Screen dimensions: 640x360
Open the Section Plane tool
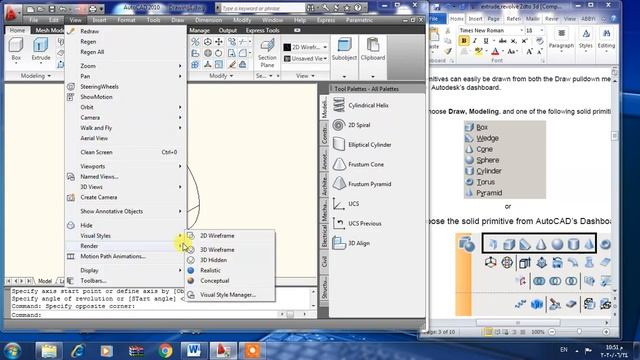pyautogui.click(x=267, y=53)
